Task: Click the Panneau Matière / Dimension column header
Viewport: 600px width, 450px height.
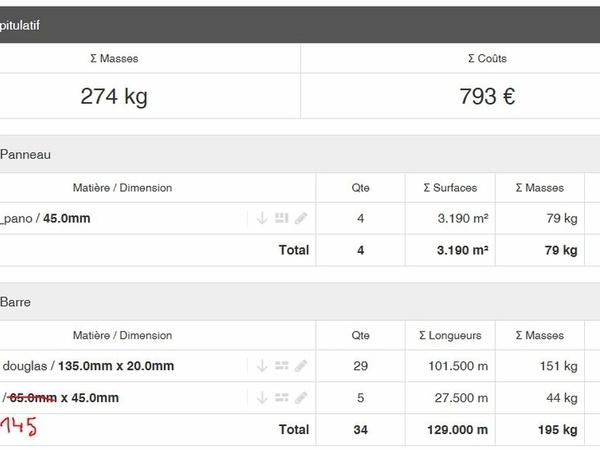Action: pyautogui.click(x=122, y=188)
